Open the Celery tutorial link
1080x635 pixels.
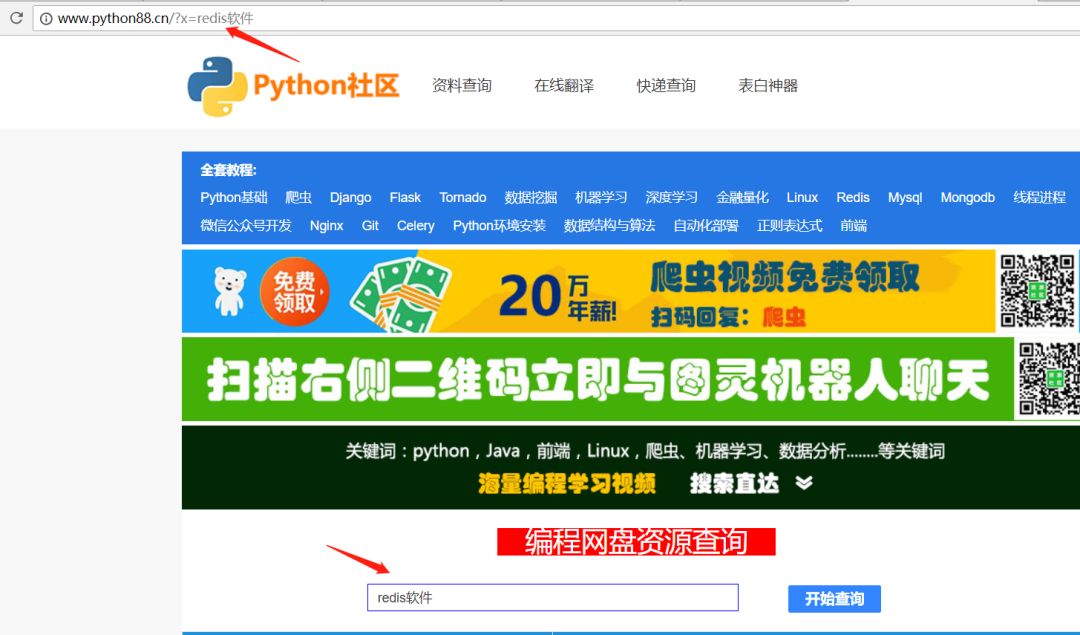pos(415,226)
